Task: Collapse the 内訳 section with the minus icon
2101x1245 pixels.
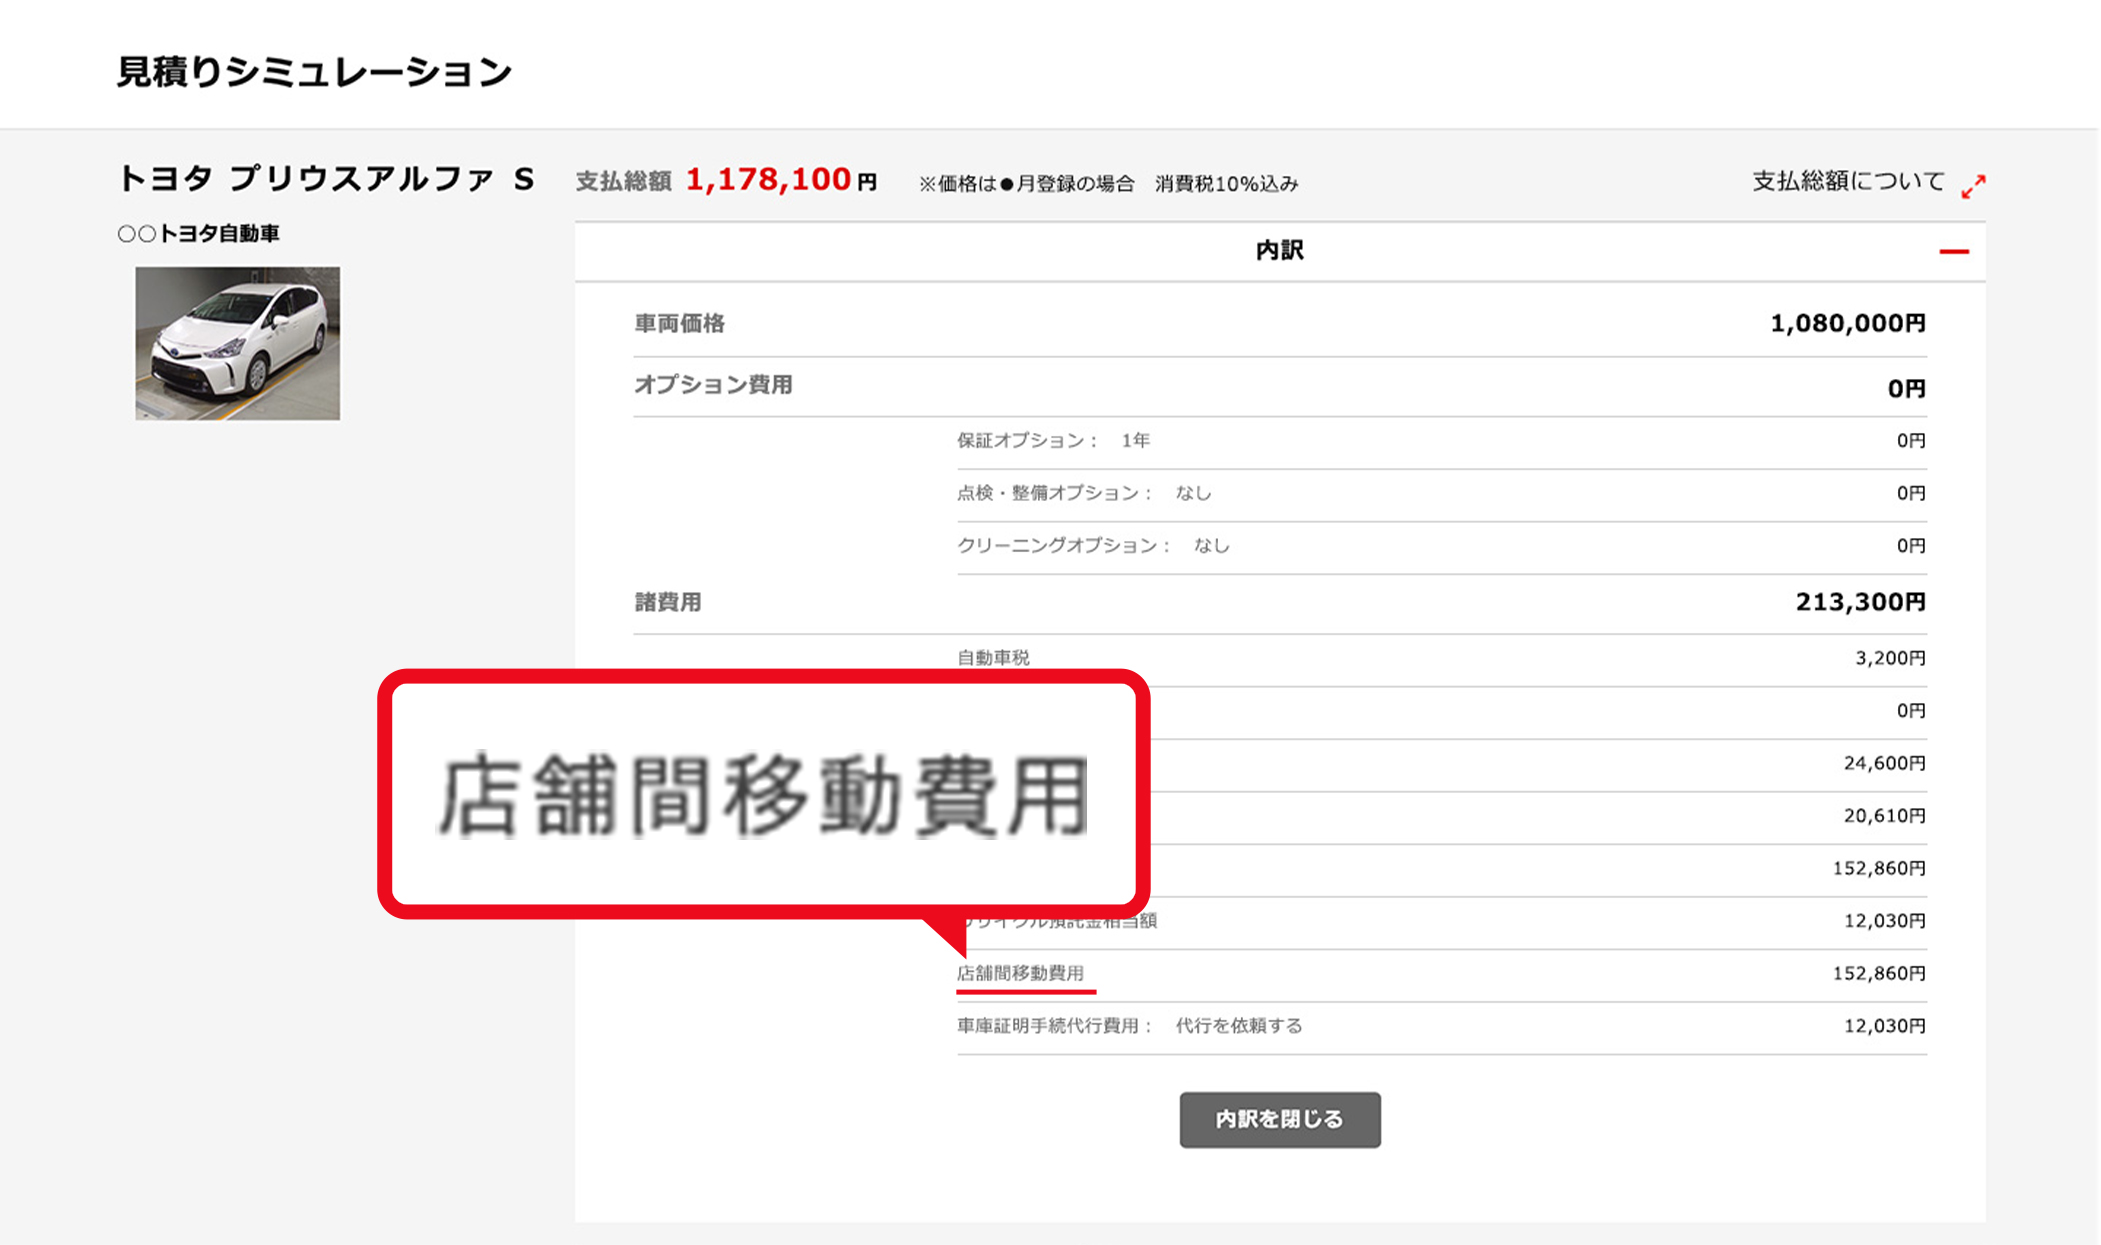Action: (1952, 251)
